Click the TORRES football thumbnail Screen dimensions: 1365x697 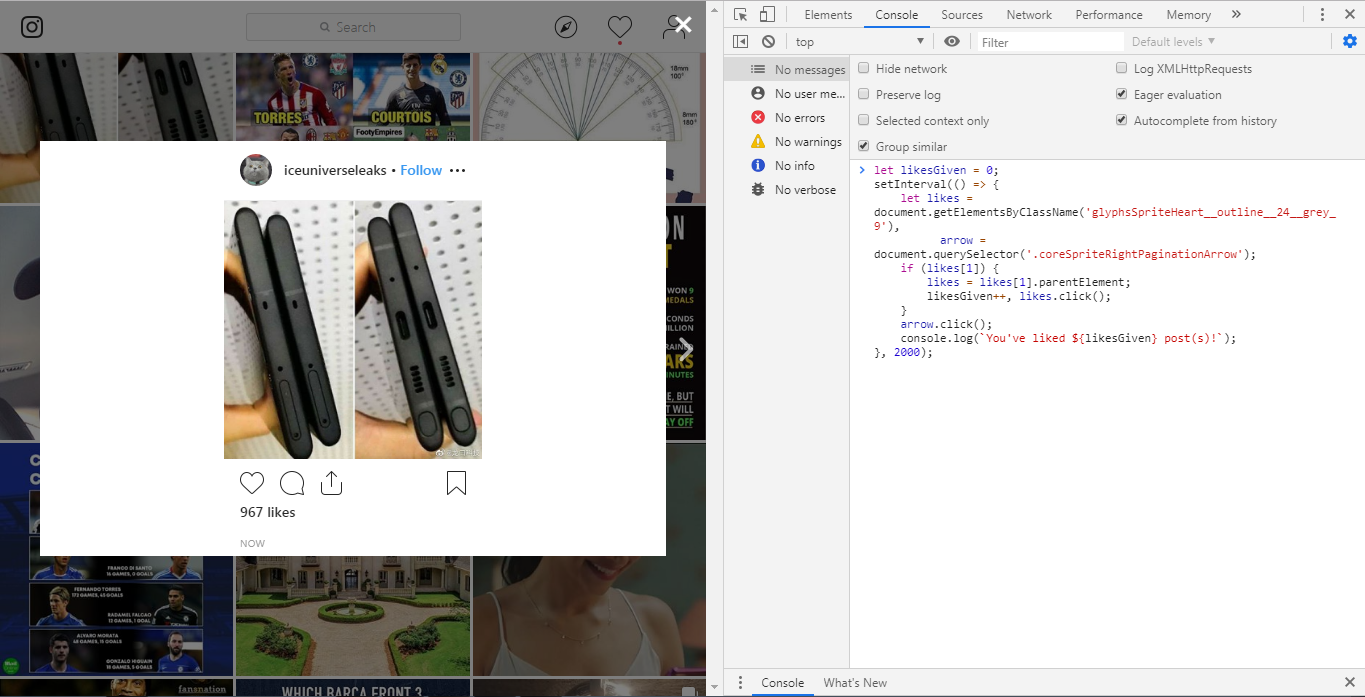click(x=294, y=97)
